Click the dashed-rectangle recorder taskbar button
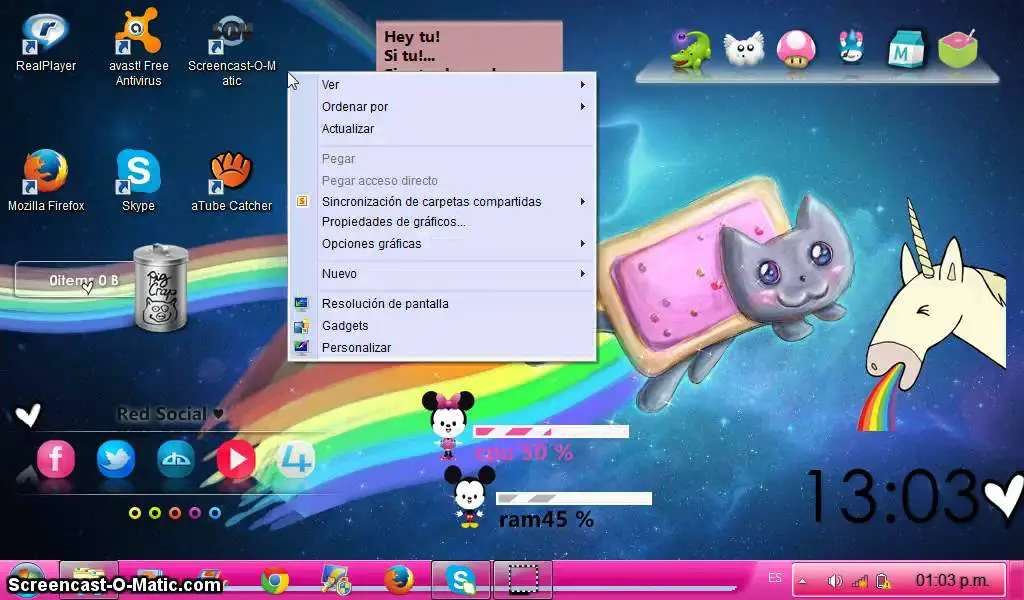This screenshot has height=600, width=1024. (x=522, y=580)
